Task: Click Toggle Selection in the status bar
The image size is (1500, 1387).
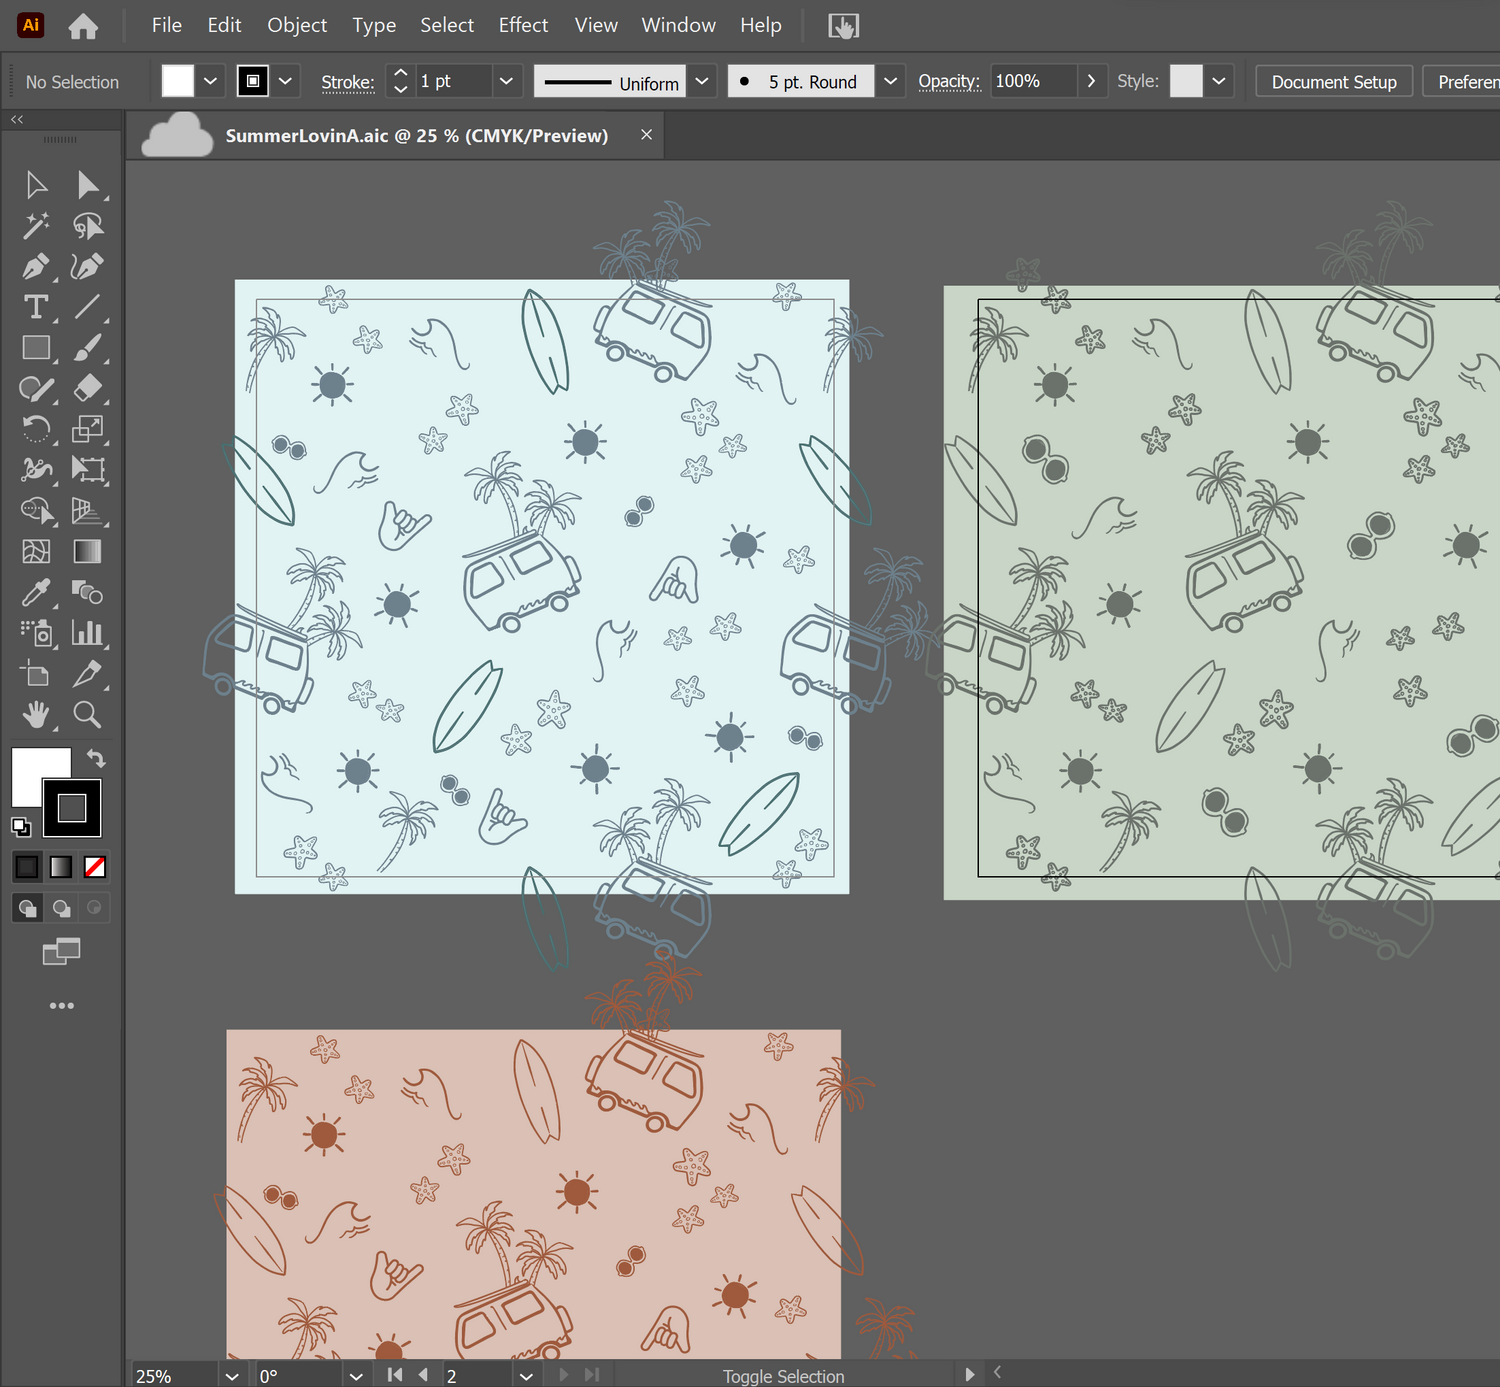Action: click(783, 1375)
